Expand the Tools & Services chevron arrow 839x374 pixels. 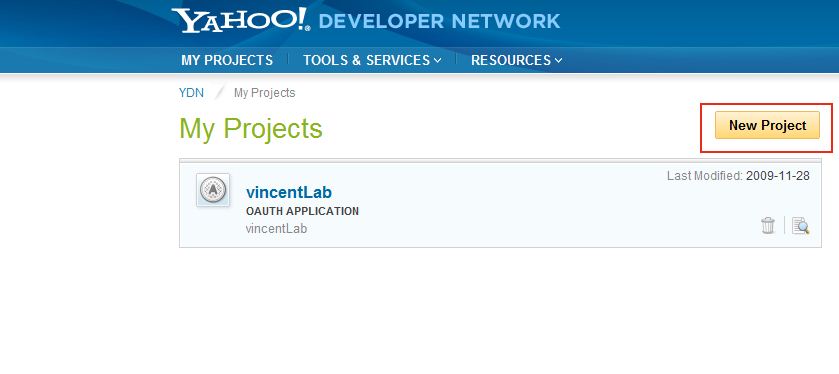[x=437, y=60]
